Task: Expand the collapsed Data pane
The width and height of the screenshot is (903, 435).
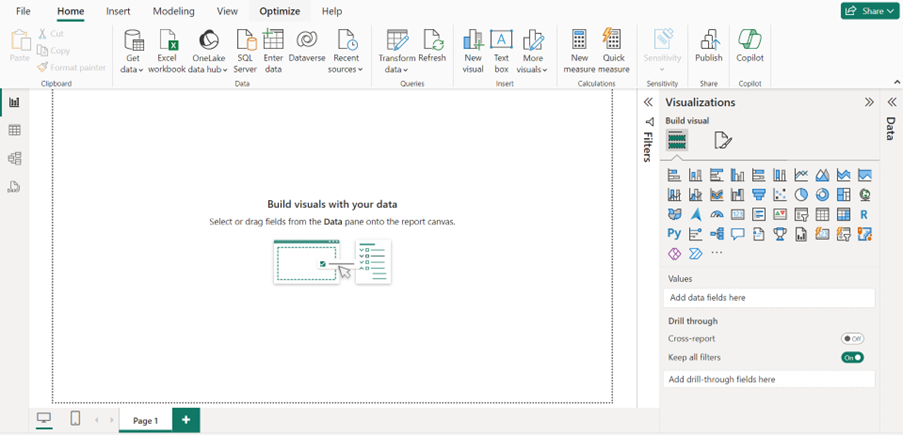Action: click(x=891, y=102)
